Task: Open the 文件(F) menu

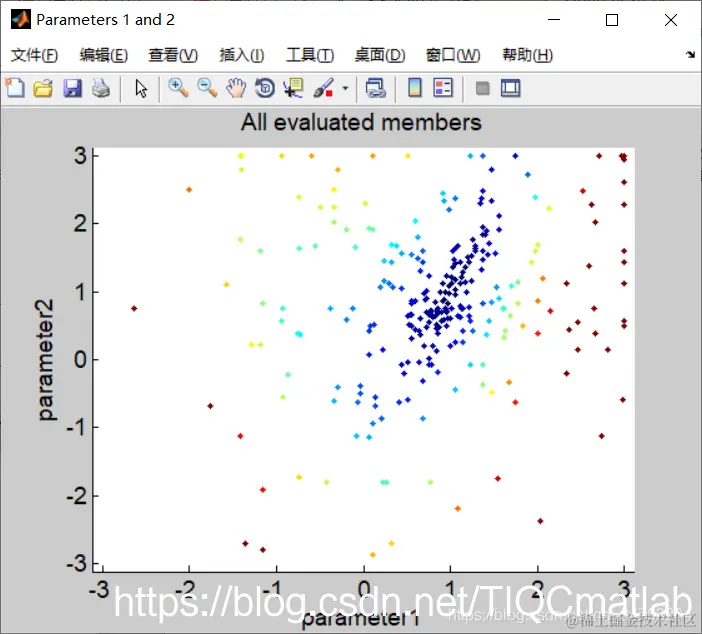Action: coord(34,55)
